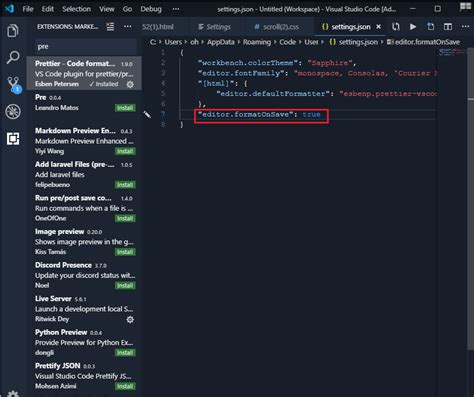Open the Extensions view in activity bar
The height and width of the screenshot is (397, 474).
pyautogui.click(x=13, y=138)
